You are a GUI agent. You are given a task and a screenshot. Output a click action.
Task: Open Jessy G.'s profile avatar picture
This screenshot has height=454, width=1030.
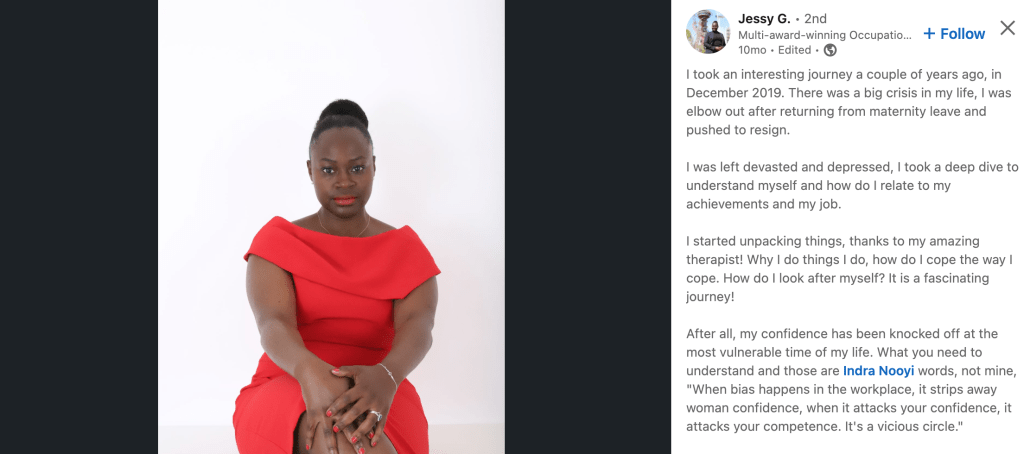click(707, 32)
